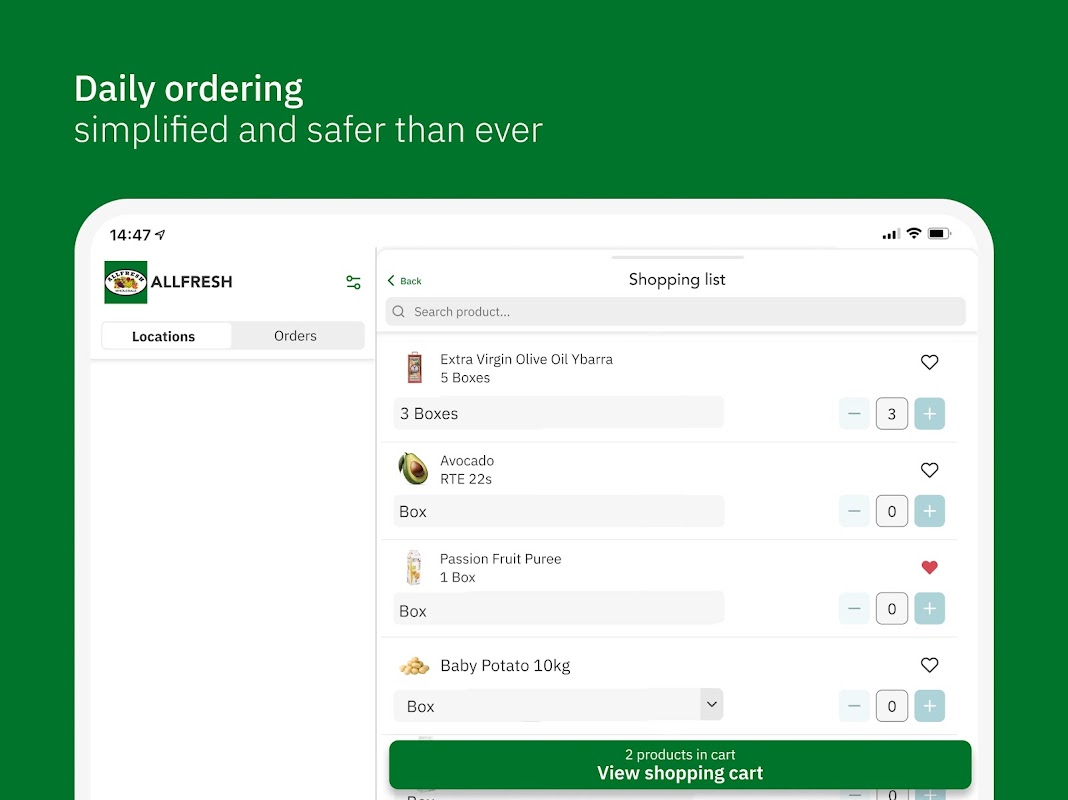The width and height of the screenshot is (1068, 800).
Task: Click the Olive Oil quantity box showing 3
Action: tap(892, 413)
